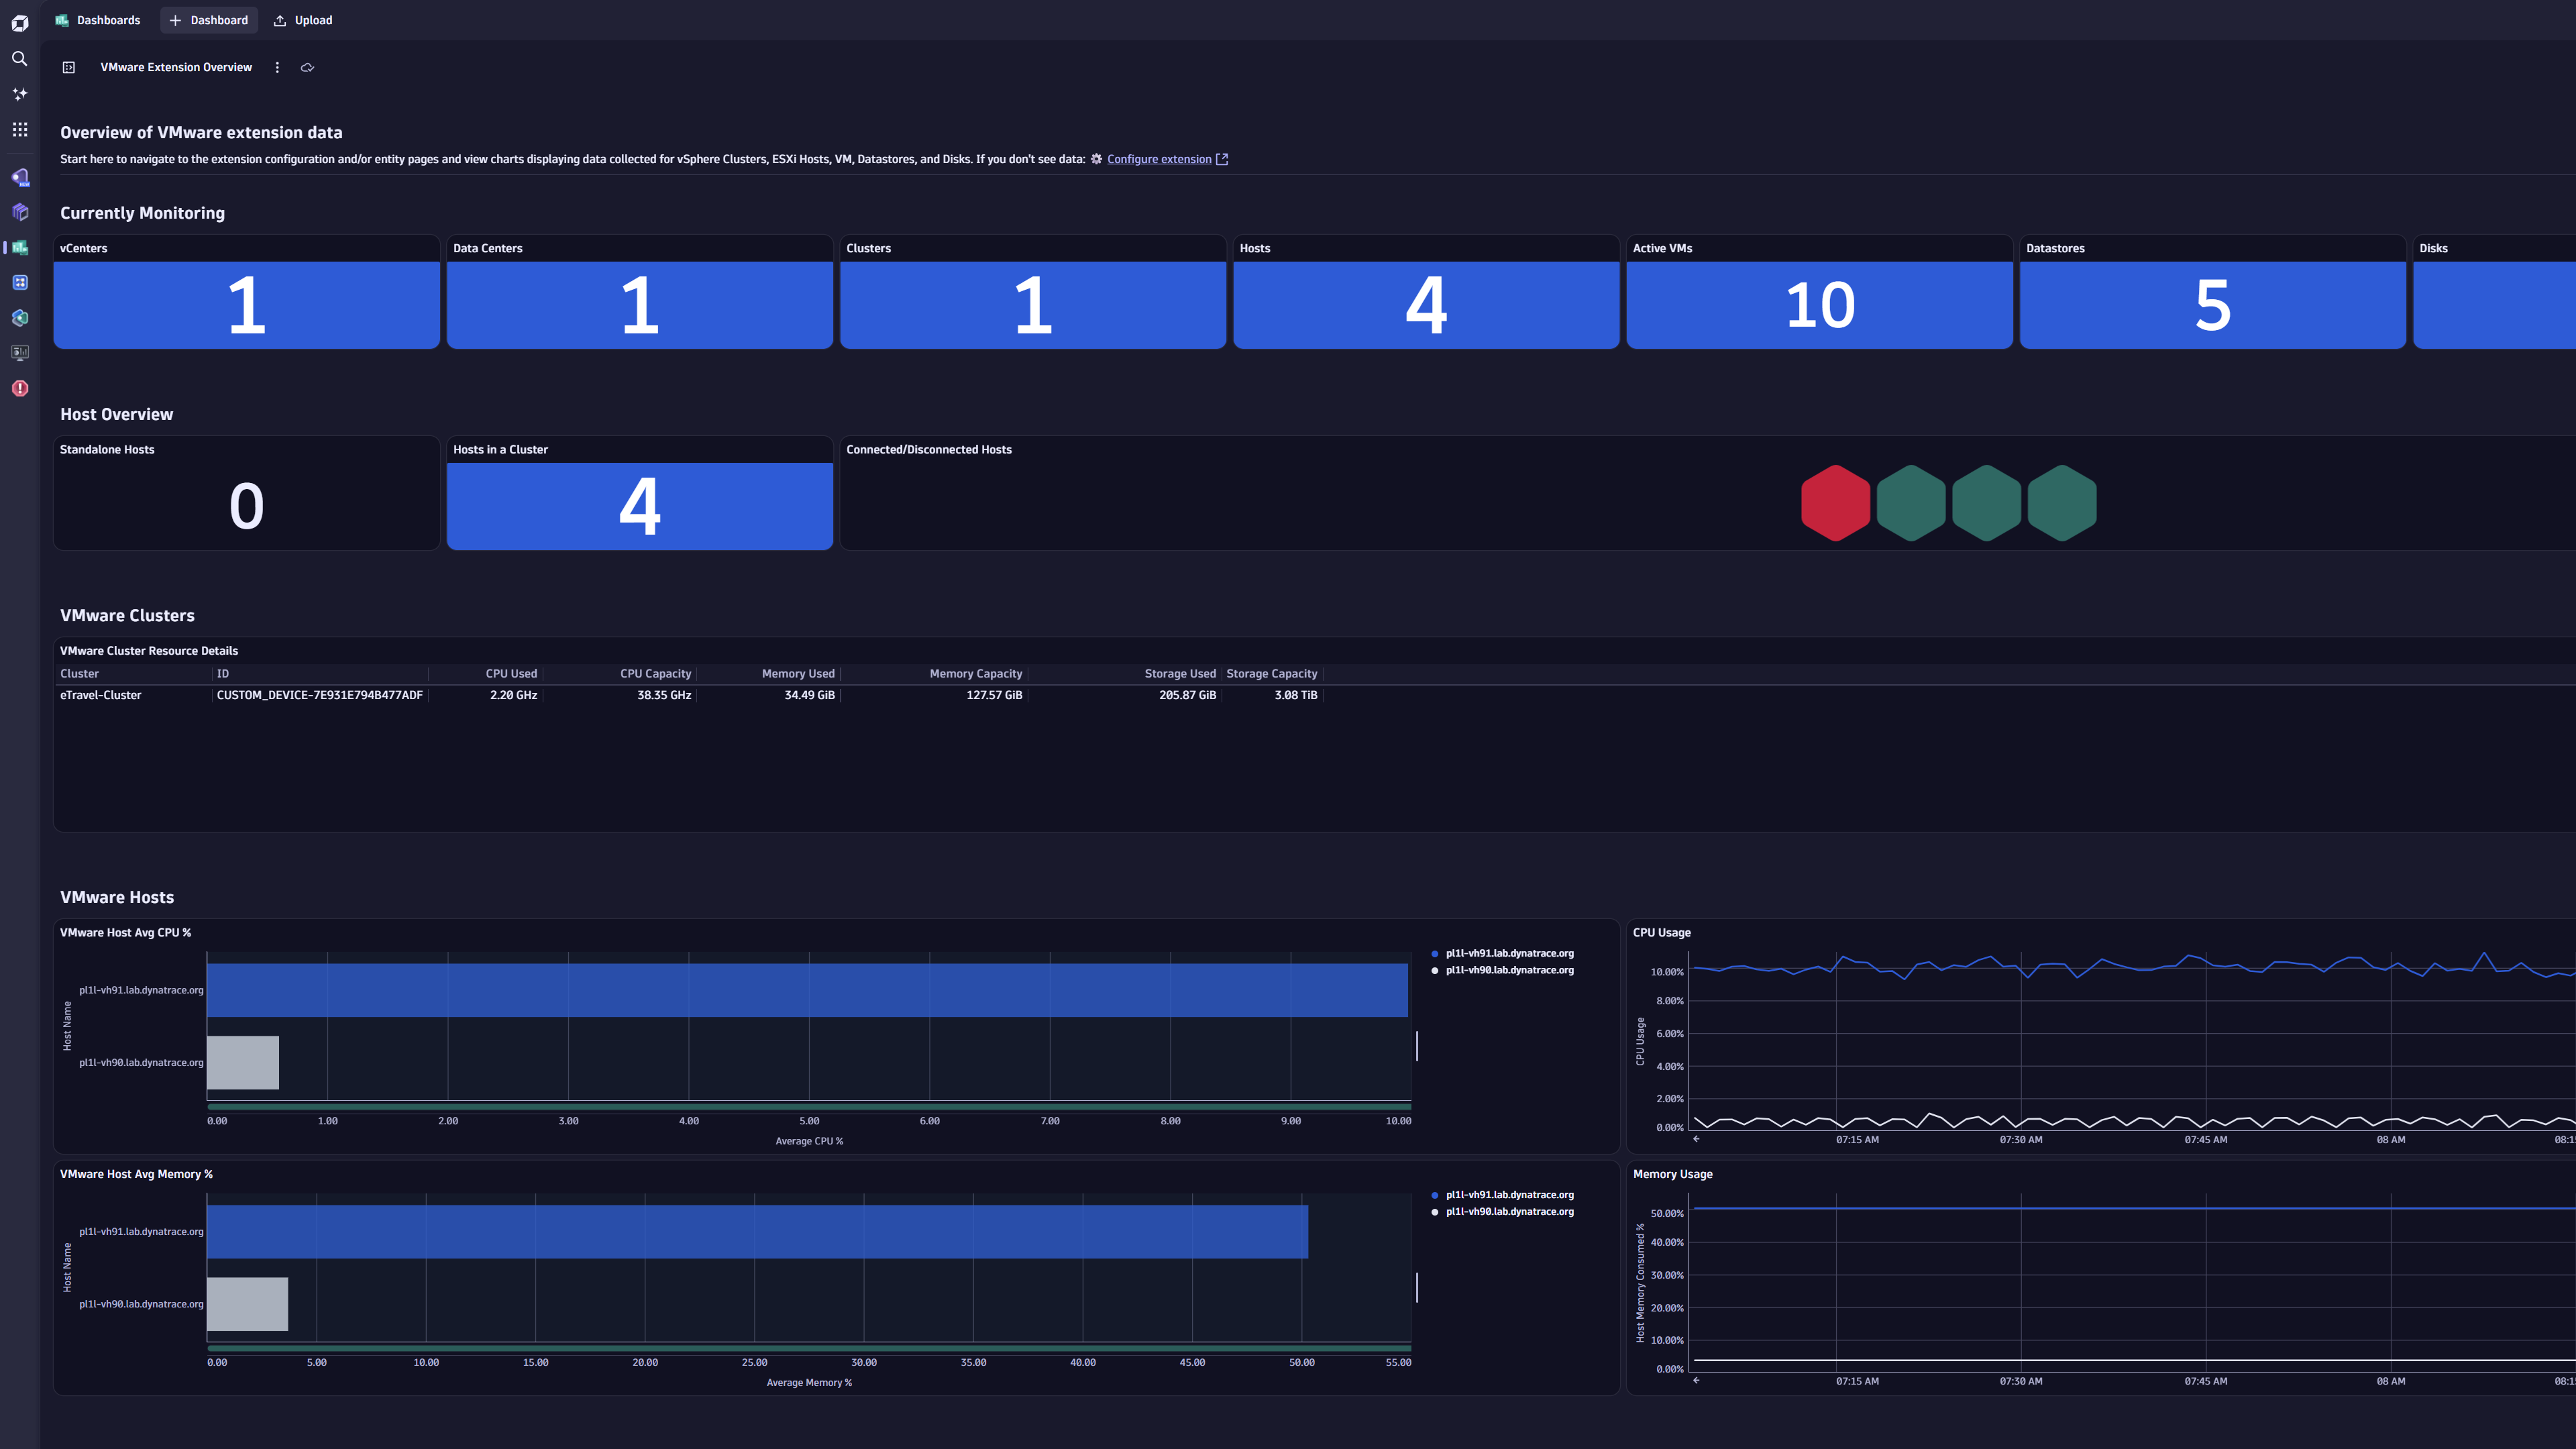Switch to the Dashboard tab
This screenshot has width=2576, height=1449.
pos(209,19)
